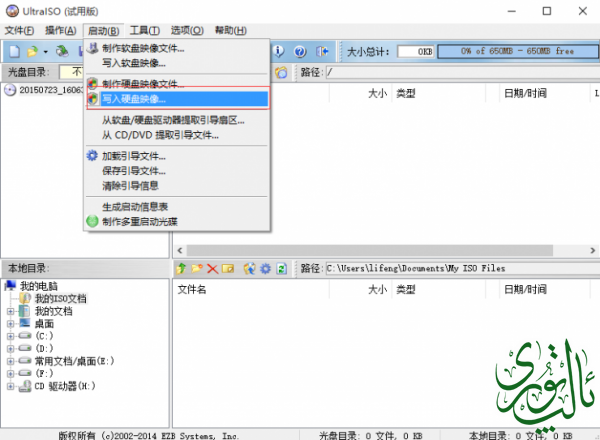Click the 0% of 650MB capacity bar
600x440 pixels.
coord(518,51)
